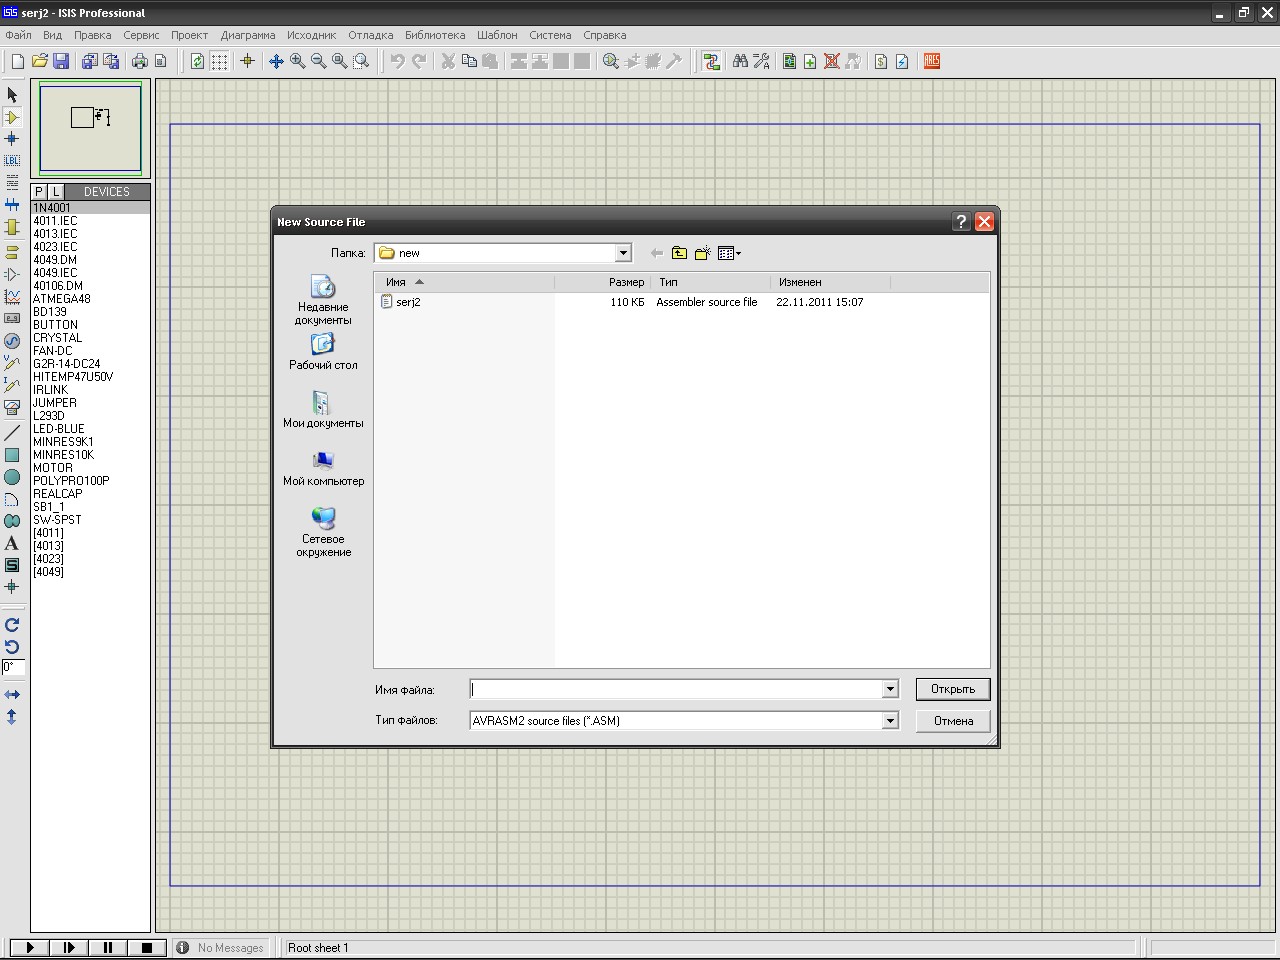The width and height of the screenshot is (1280, 960).
Task: Open the Библиотека menu
Action: pyautogui.click(x=435, y=35)
